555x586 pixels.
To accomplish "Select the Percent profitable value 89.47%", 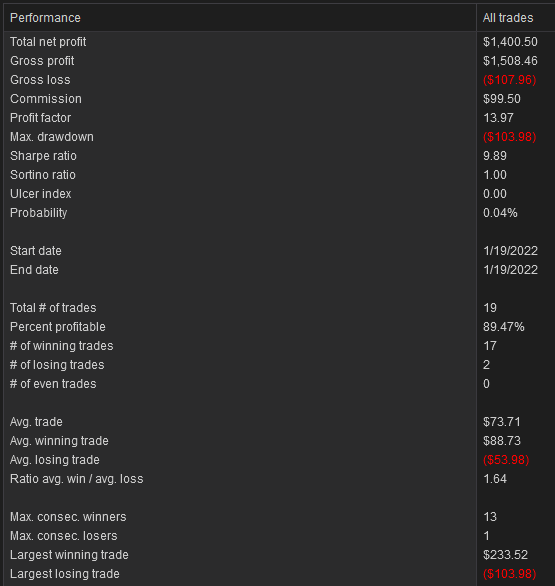I will tap(503, 327).
